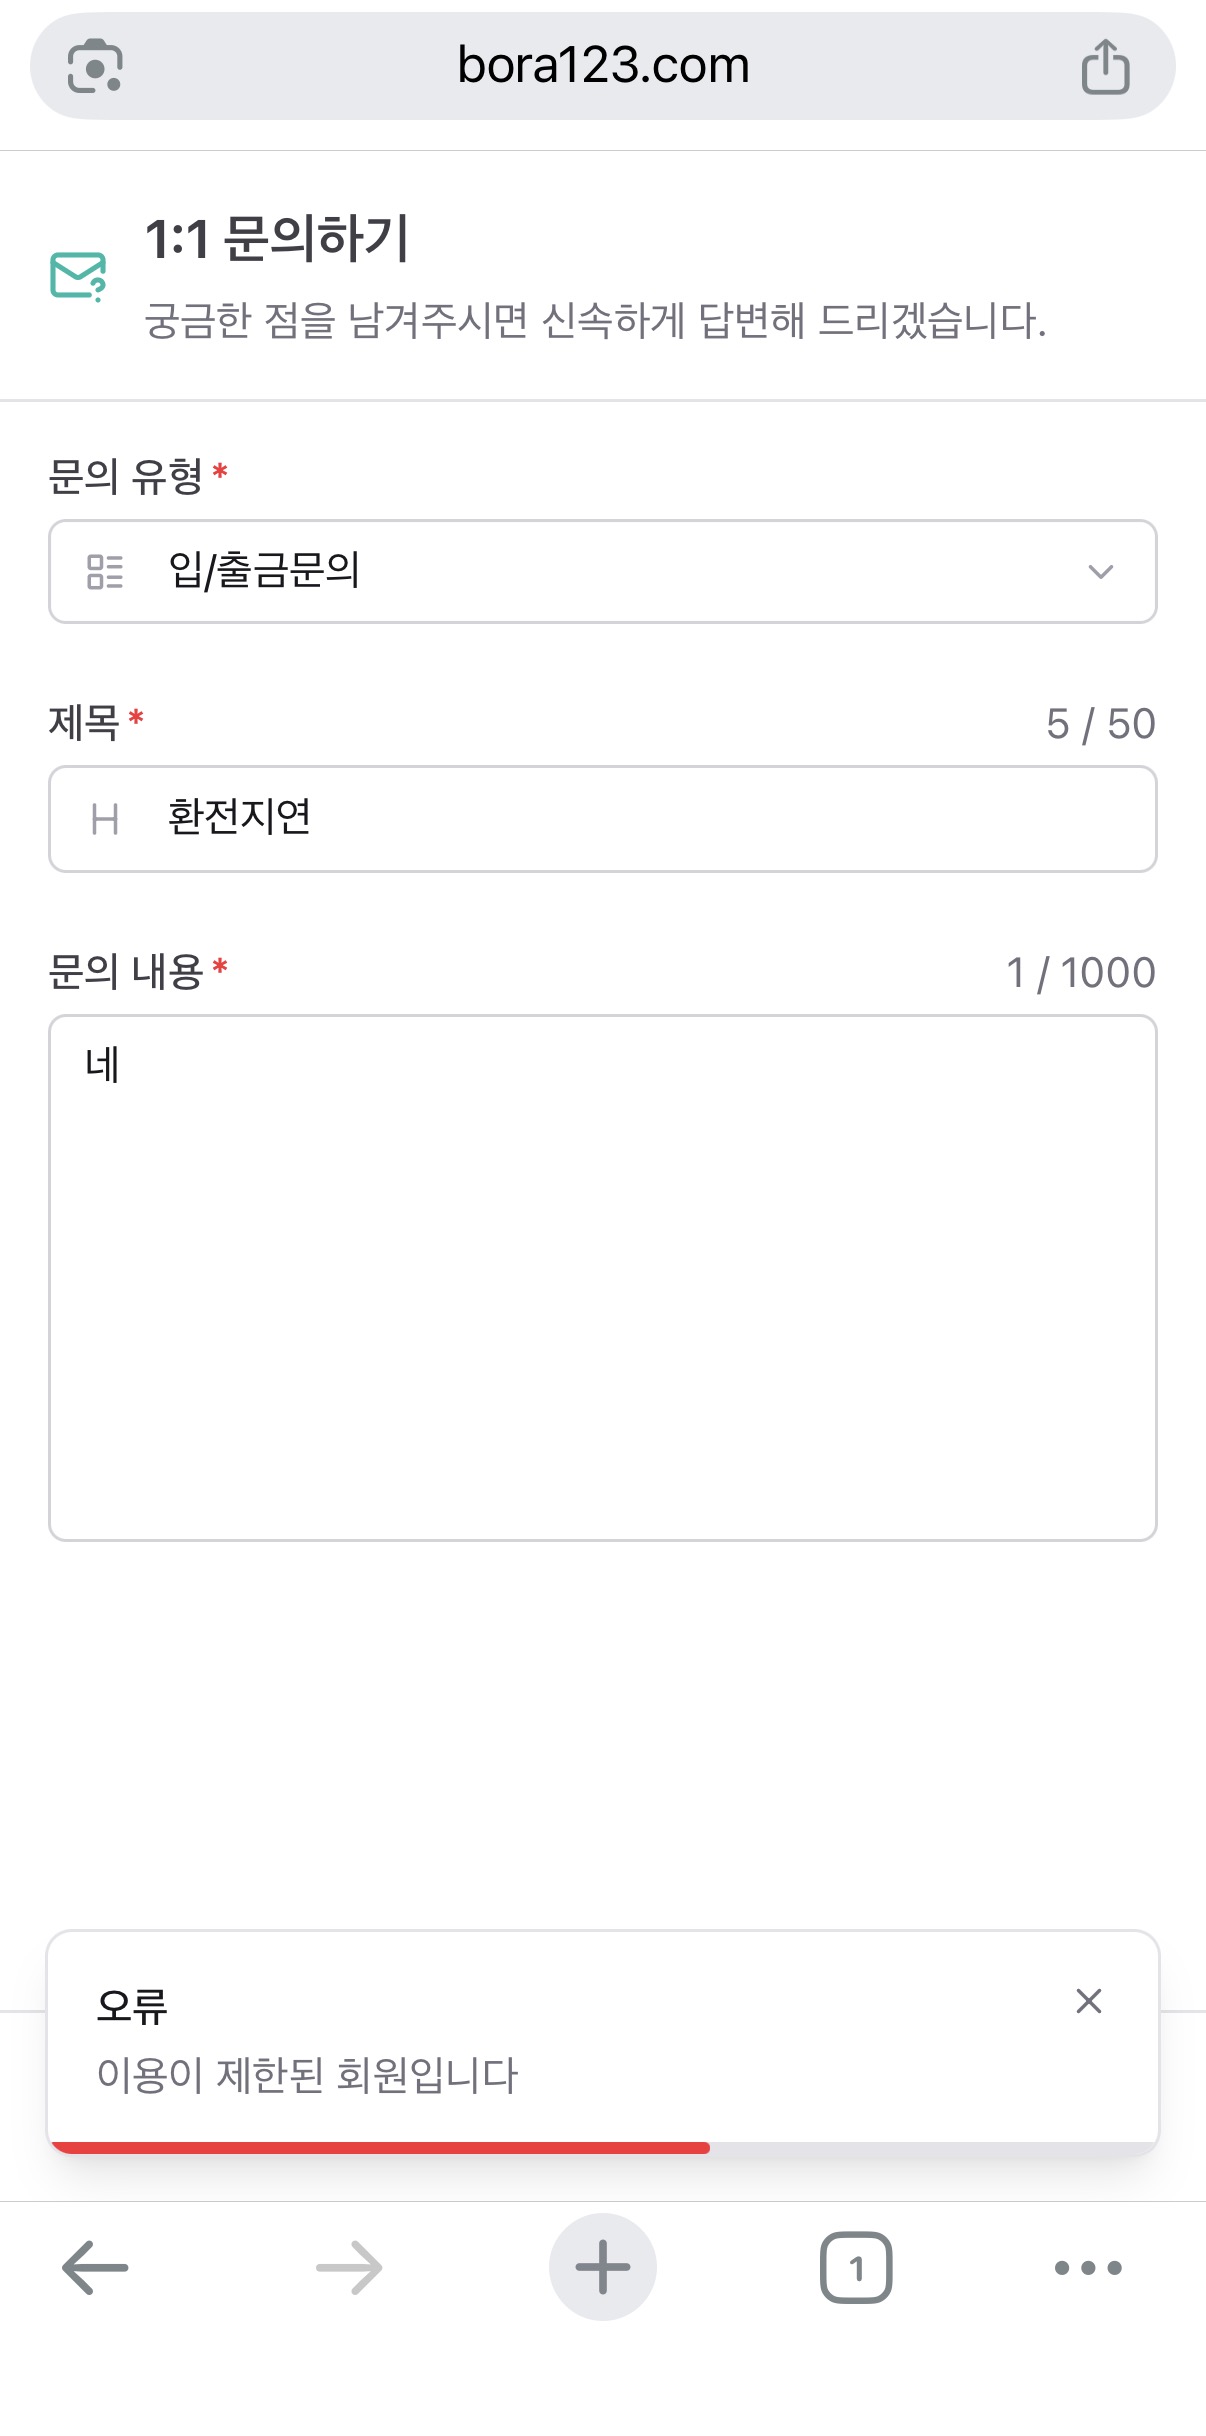Open a new tab with plus button

[x=603, y=2267]
